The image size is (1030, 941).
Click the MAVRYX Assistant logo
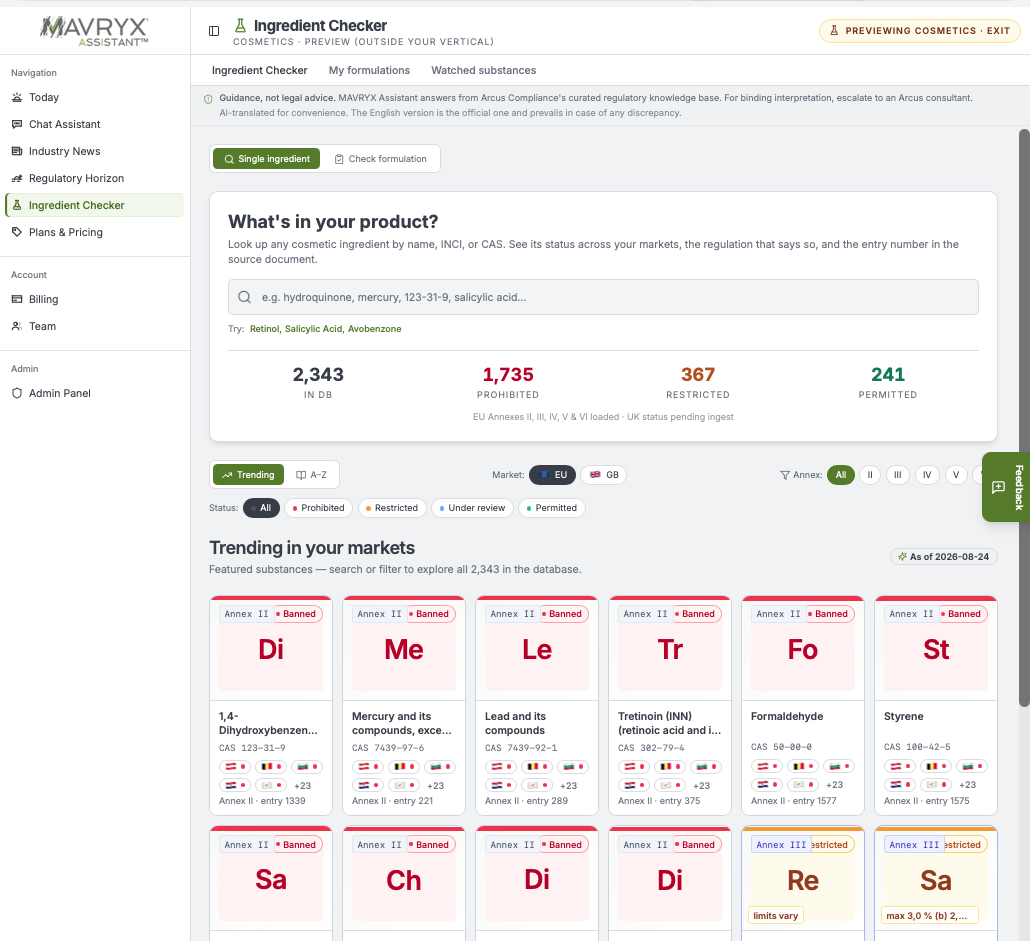coord(95,31)
